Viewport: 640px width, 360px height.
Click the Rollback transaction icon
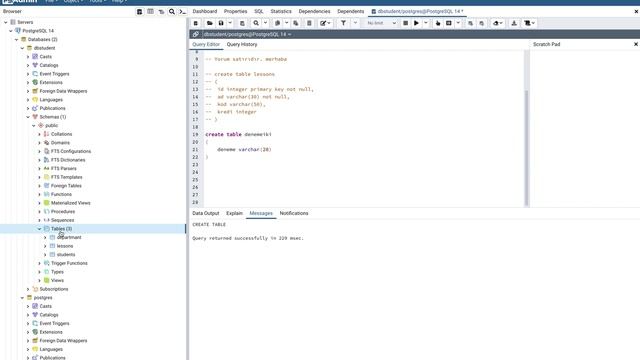[x=482, y=23]
